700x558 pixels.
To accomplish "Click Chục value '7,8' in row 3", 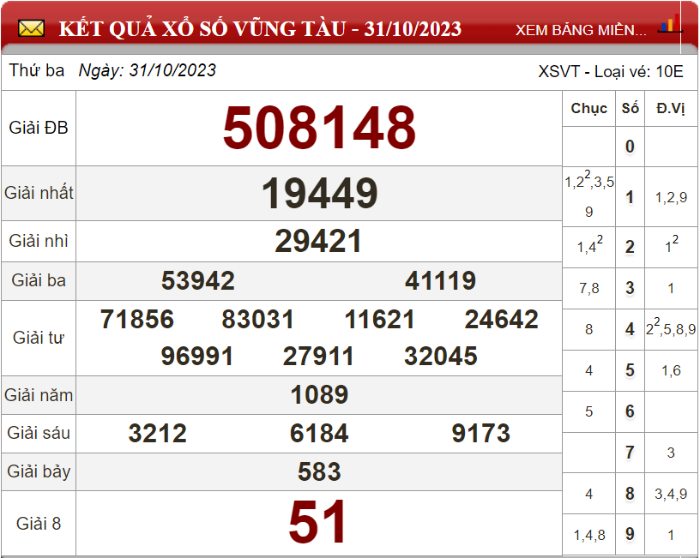I will pos(589,289).
